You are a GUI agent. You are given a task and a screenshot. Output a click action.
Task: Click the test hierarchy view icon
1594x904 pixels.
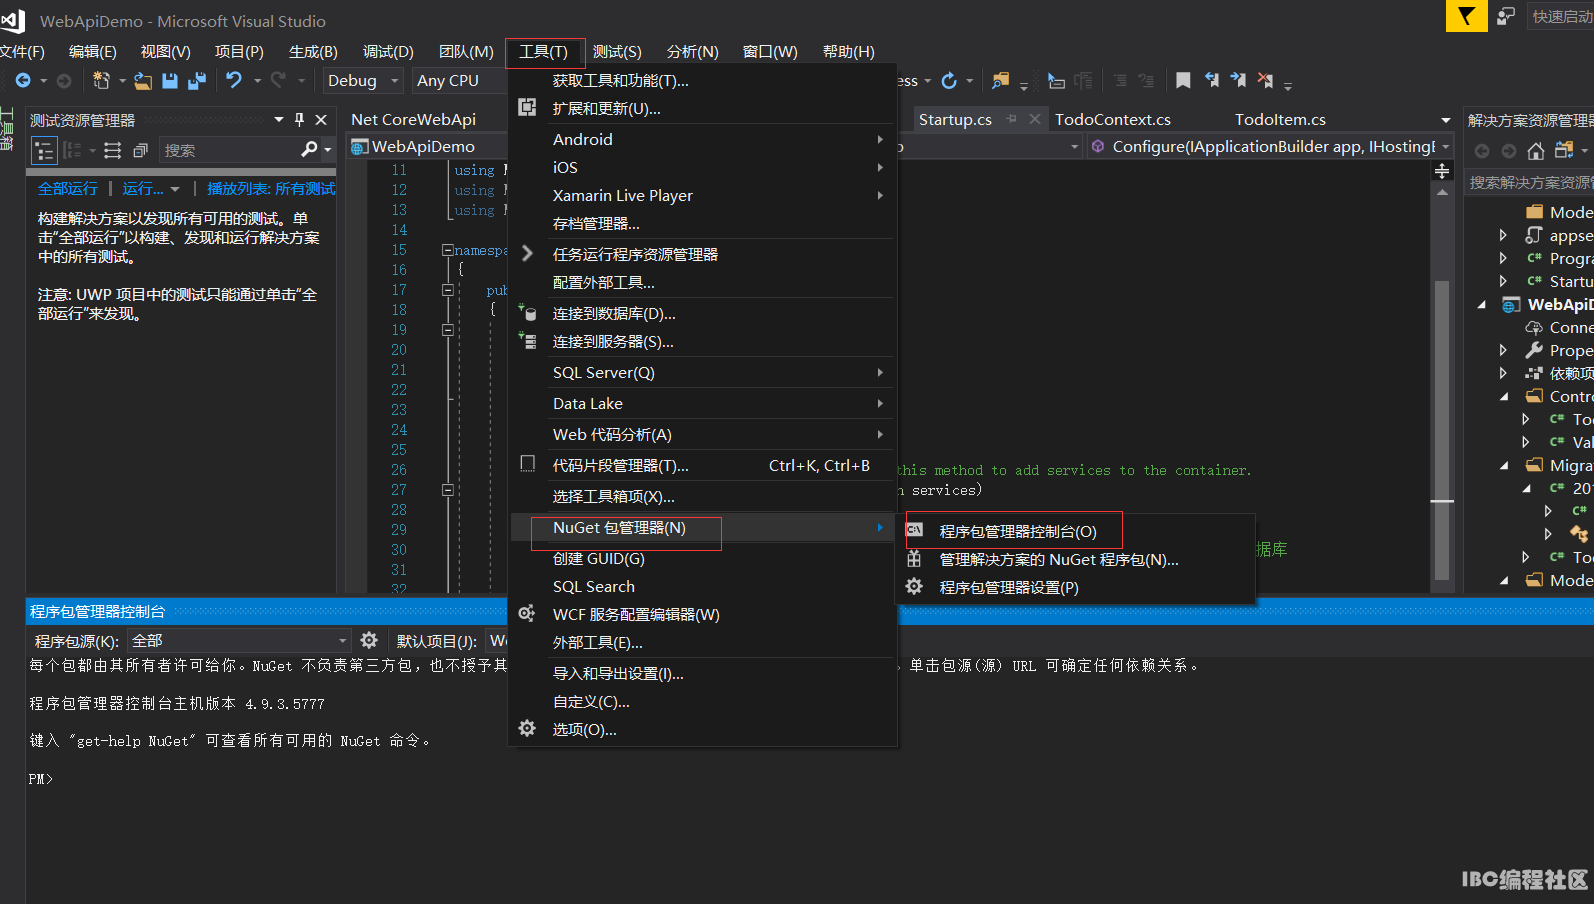click(x=44, y=151)
